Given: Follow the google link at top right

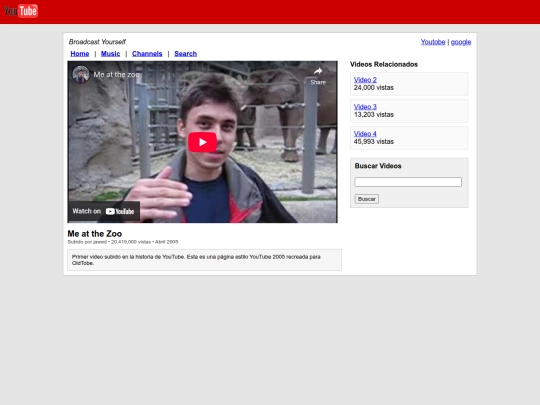Looking at the screenshot, I should pos(461,42).
